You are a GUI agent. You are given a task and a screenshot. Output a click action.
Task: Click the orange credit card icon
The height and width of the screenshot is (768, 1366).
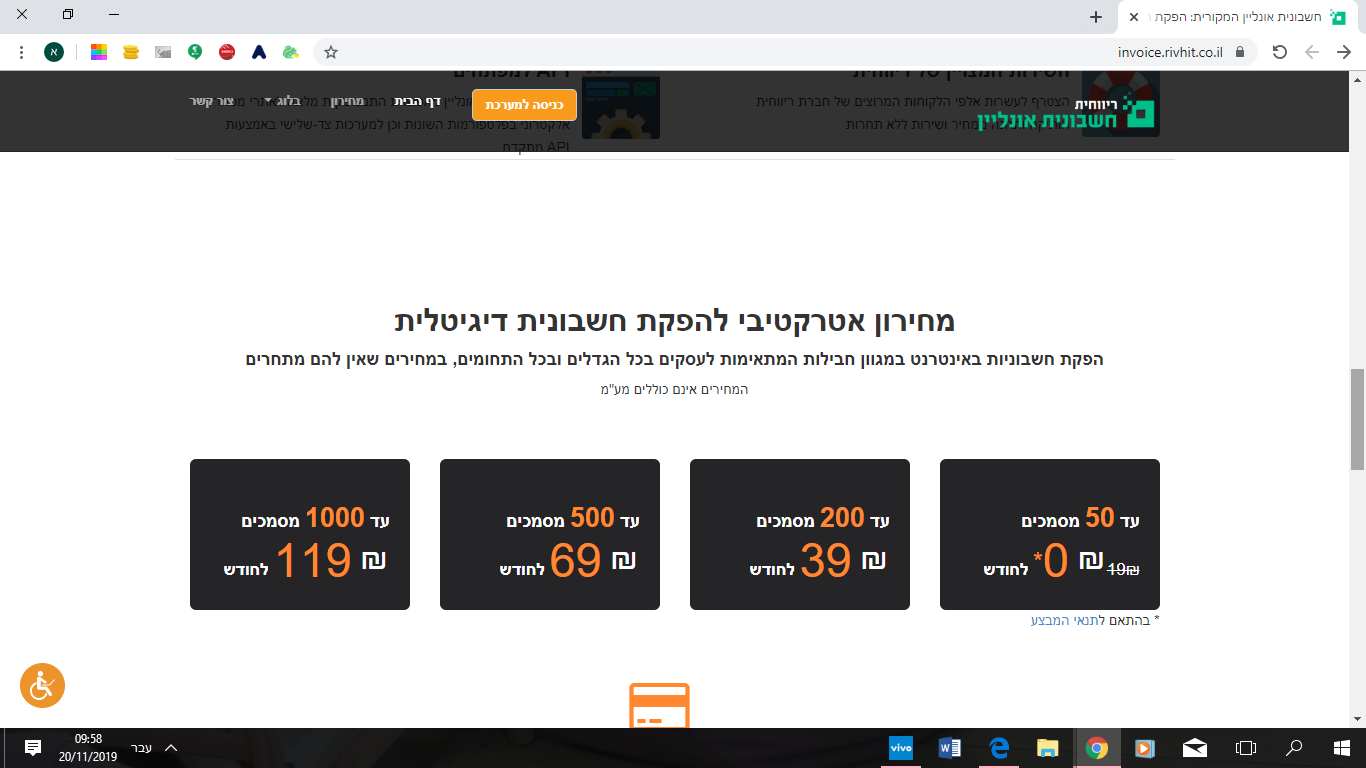pyautogui.click(x=659, y=705)
